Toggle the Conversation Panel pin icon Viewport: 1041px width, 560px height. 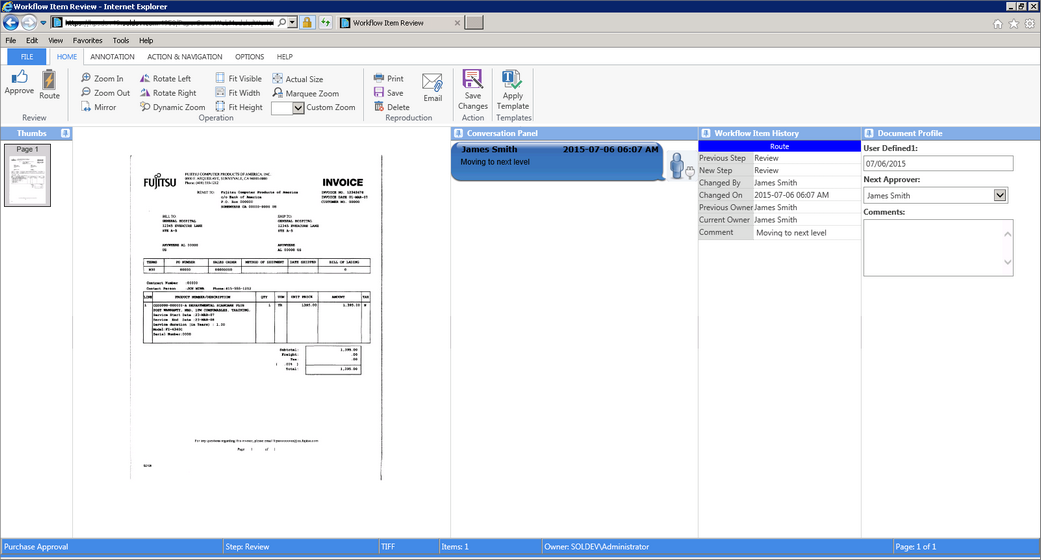click(x=458, y=134)
